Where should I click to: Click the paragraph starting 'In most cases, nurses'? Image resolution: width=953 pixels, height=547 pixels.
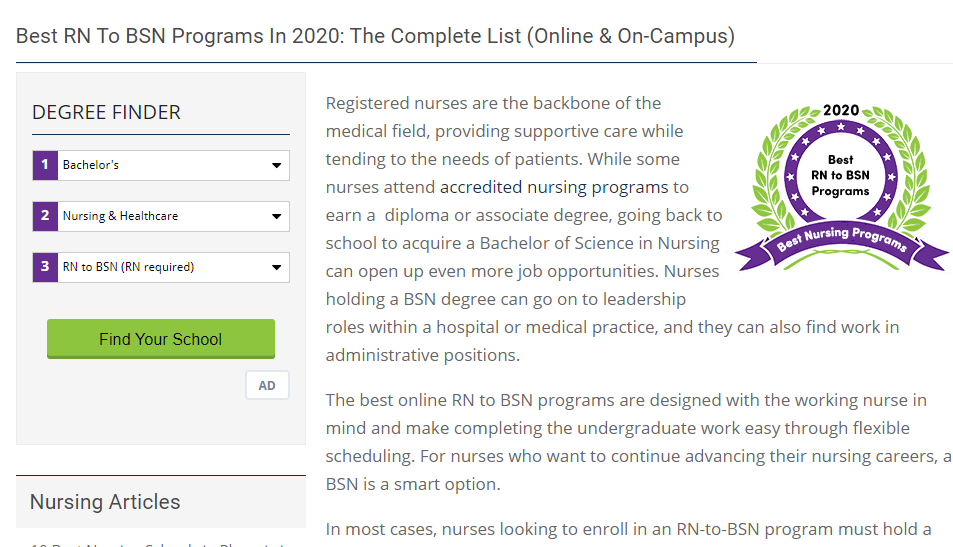click(x=628, y=529)
